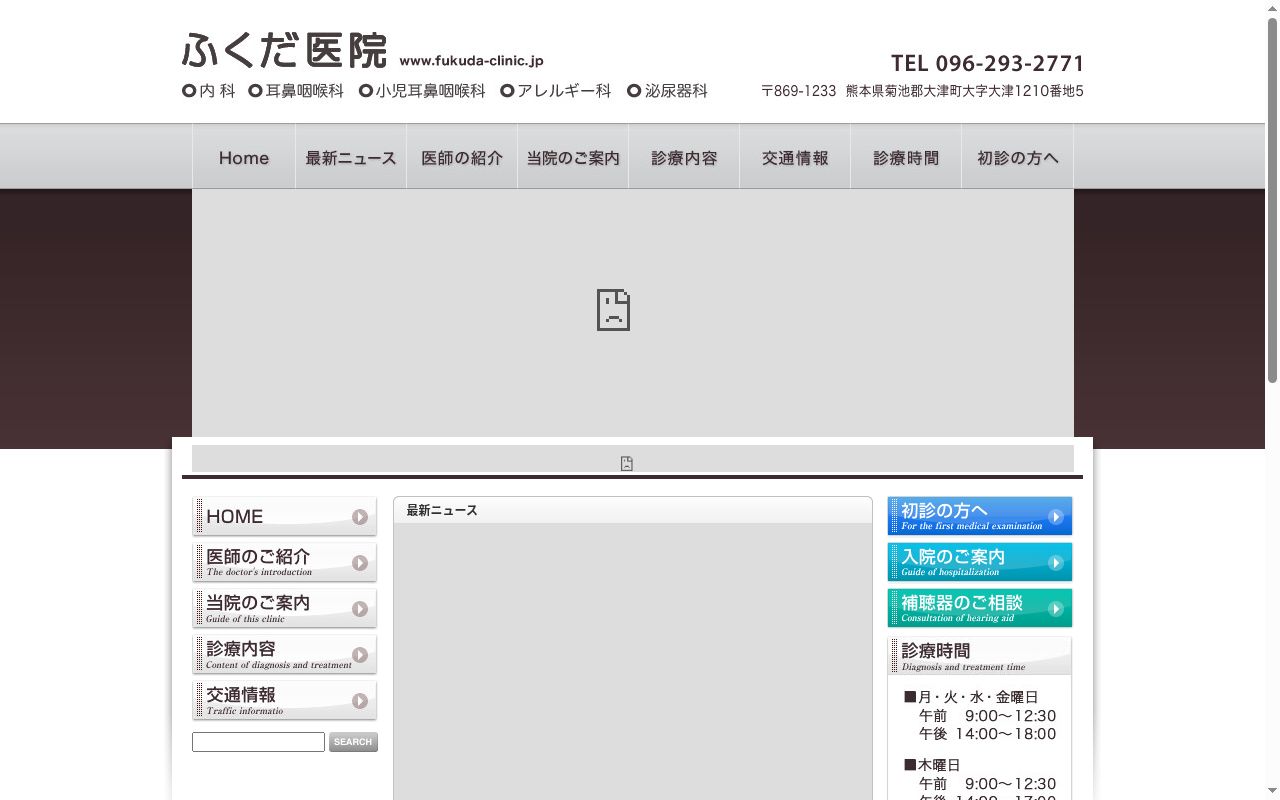
Task: Open the blue 初診の方へ first examination banner
Action: (x=980, y=516)
